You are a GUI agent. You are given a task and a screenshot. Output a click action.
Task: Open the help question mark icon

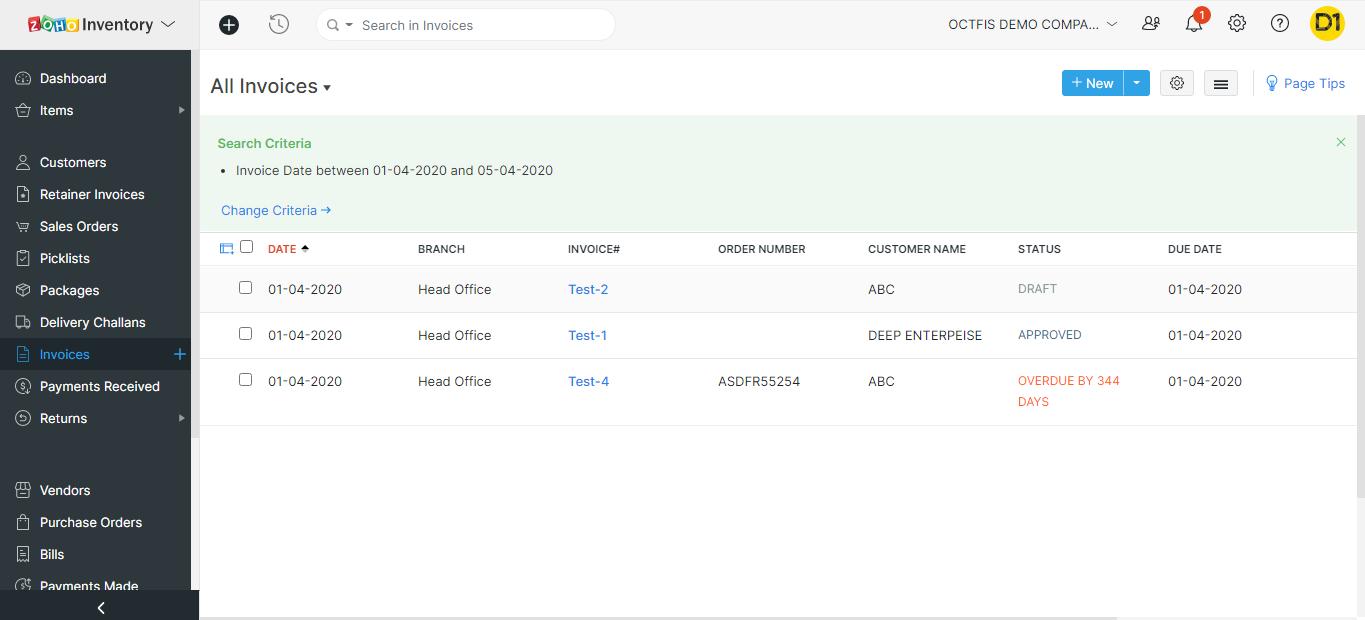tap(1280, 24)
